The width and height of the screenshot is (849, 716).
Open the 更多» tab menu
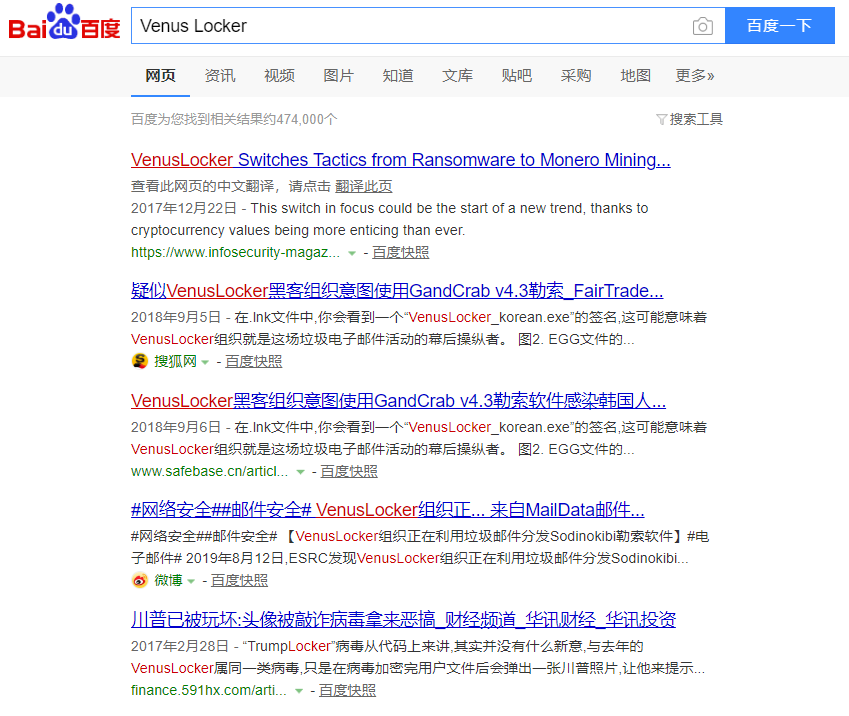695,76
